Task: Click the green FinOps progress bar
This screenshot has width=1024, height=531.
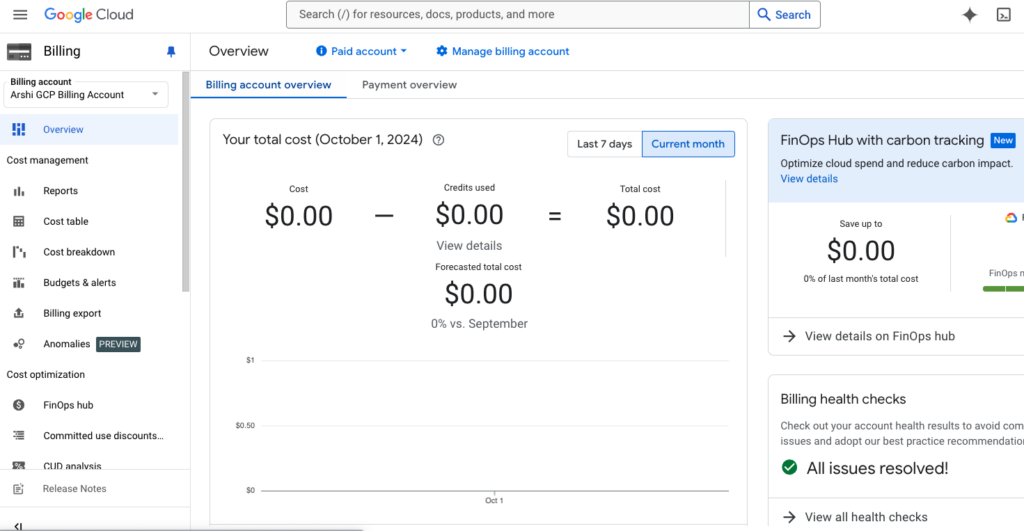Action: [x=1003, y=289]
